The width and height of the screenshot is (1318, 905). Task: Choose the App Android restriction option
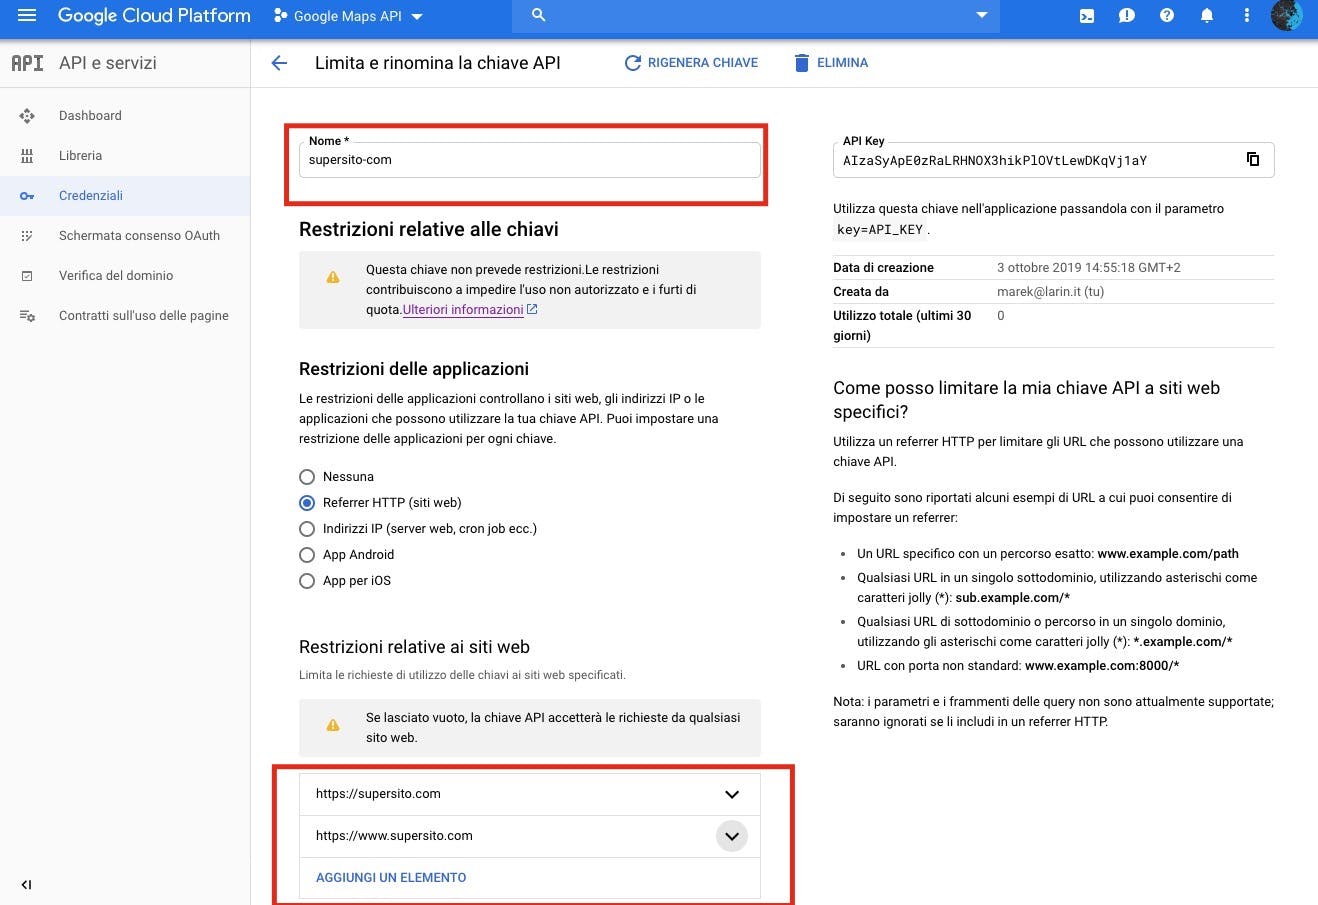coord(307,554)
